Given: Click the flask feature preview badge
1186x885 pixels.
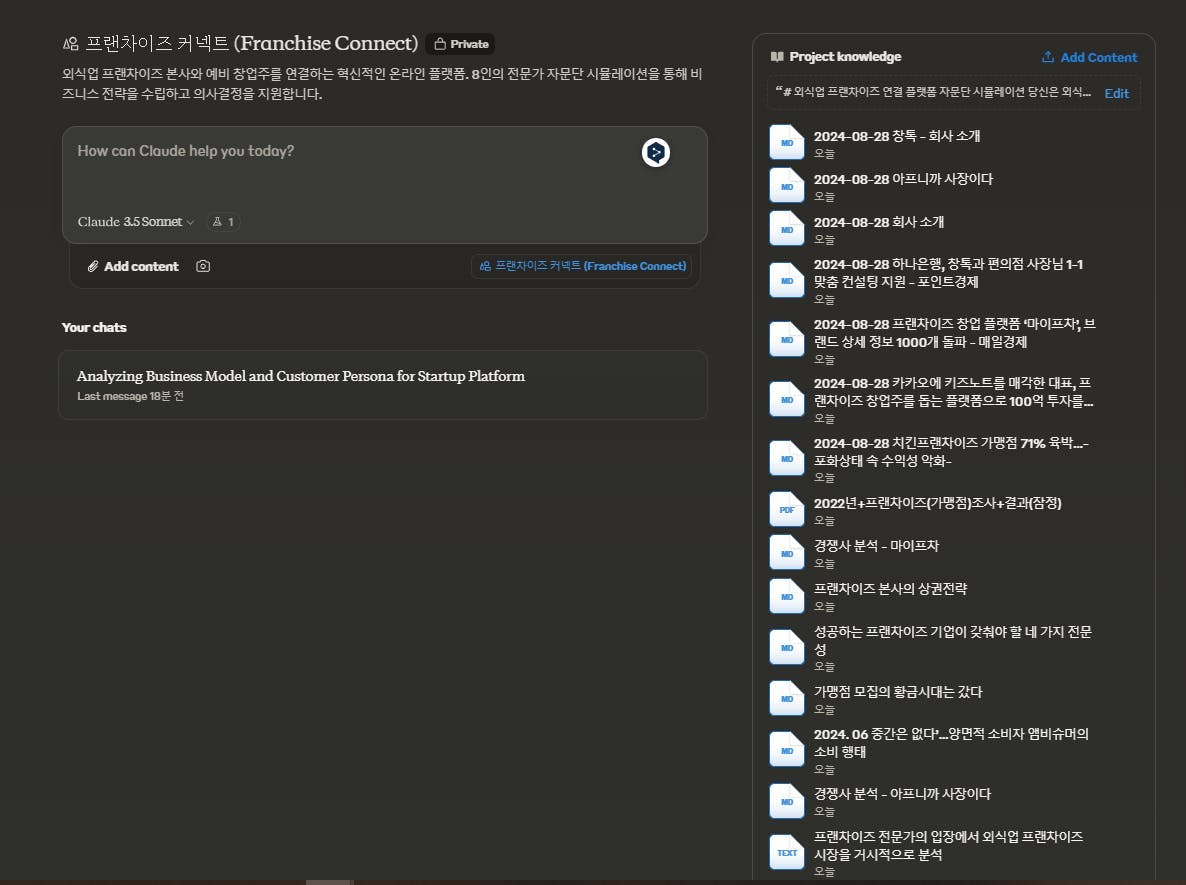Looking at the screenshot, I should click(223, 222).
